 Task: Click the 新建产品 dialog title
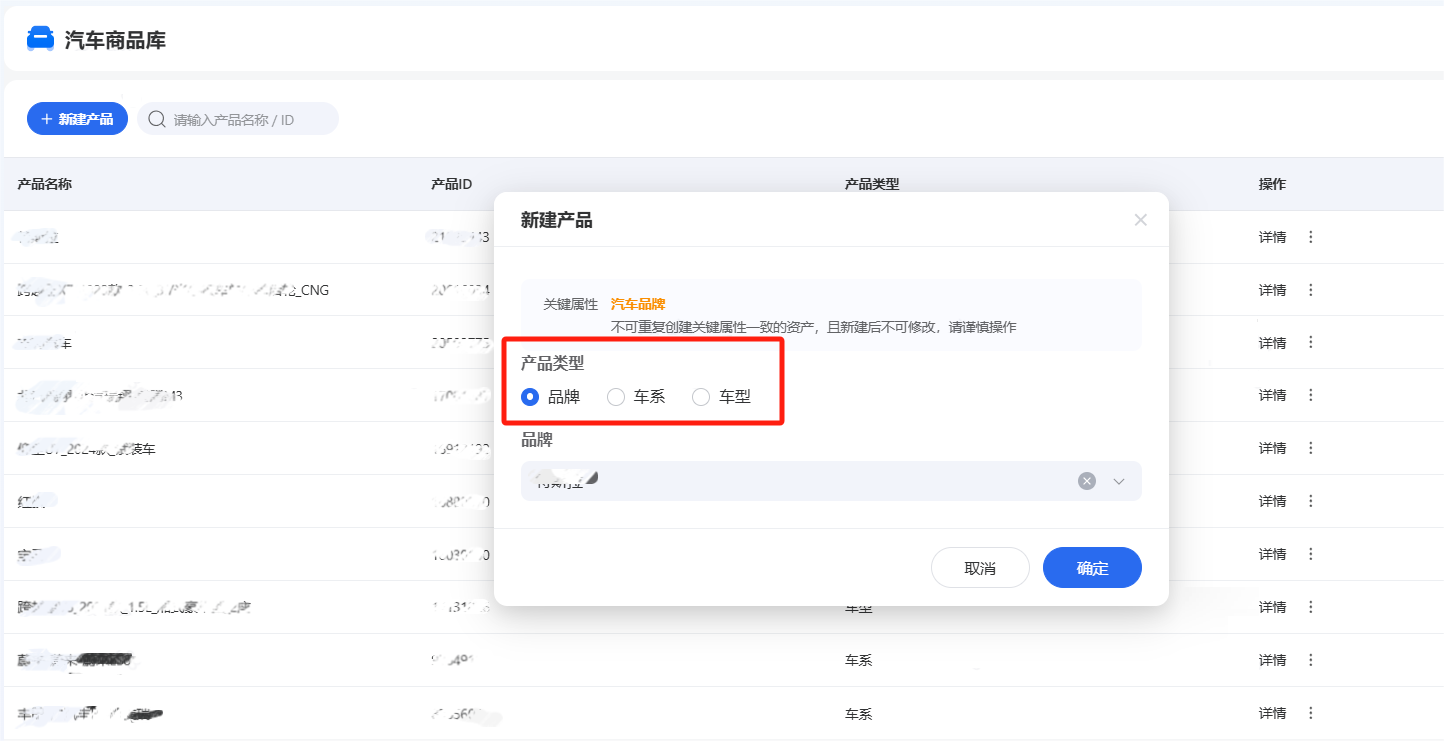pyautogui.click(x=557, y=220)
